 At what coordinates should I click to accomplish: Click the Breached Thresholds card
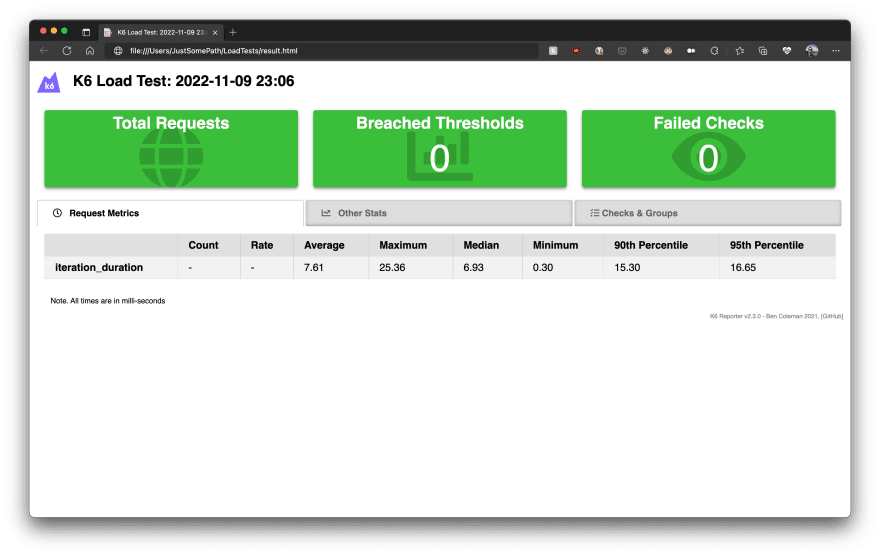coord(440,149)
